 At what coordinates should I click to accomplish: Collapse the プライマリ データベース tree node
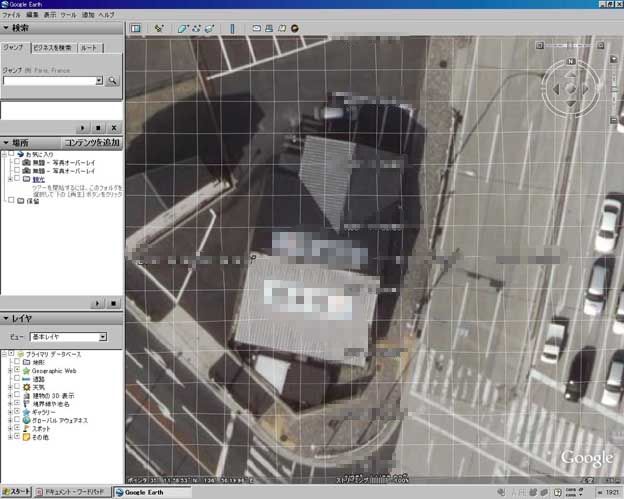4,354
